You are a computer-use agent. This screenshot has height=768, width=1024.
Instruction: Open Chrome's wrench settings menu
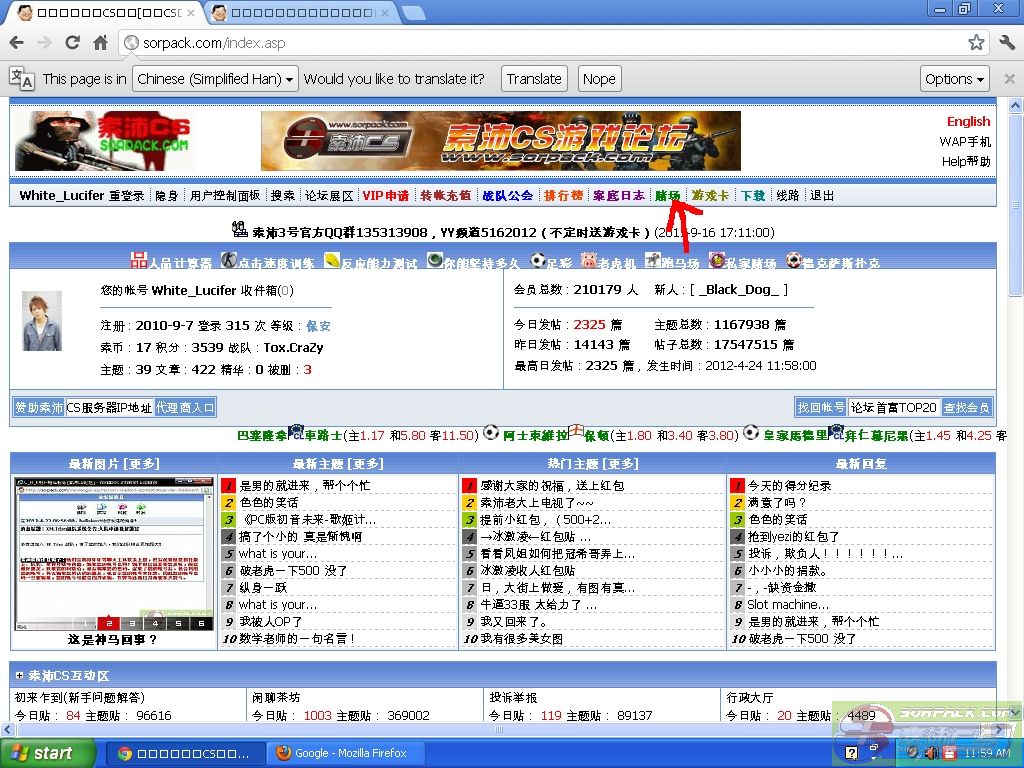[1006, 43]
